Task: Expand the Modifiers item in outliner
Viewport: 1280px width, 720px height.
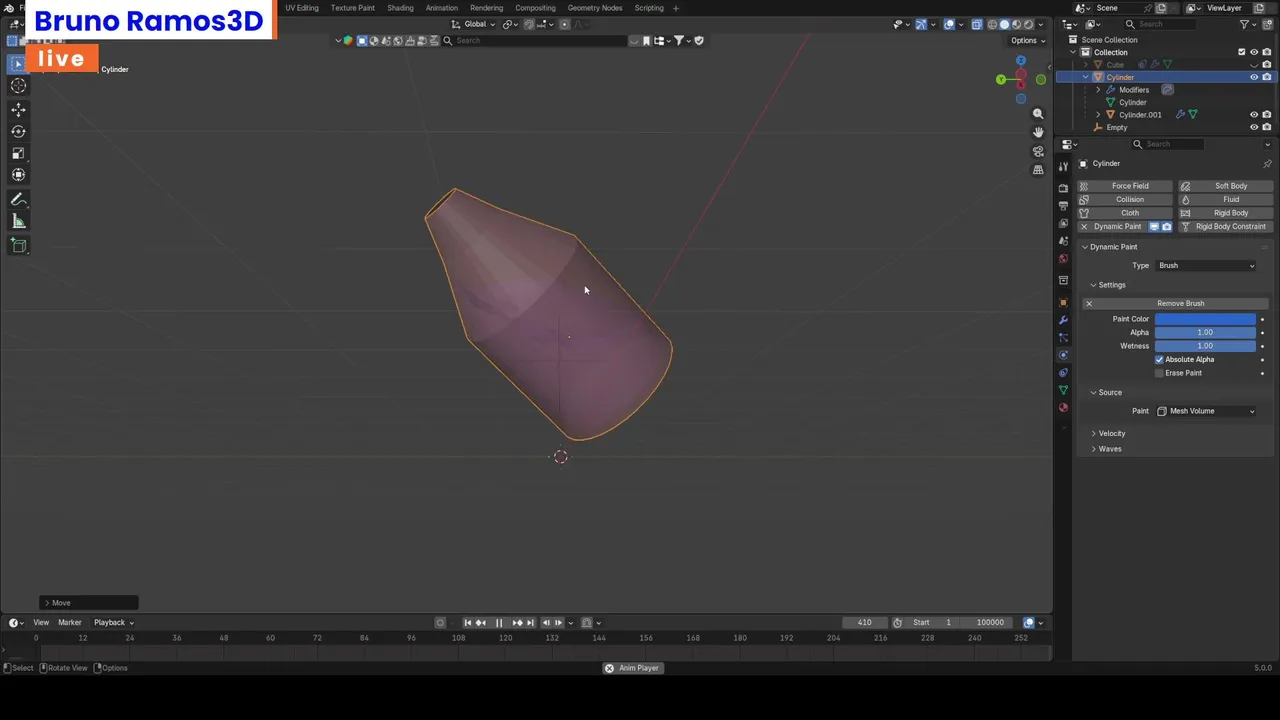Action: (1099, 90)
